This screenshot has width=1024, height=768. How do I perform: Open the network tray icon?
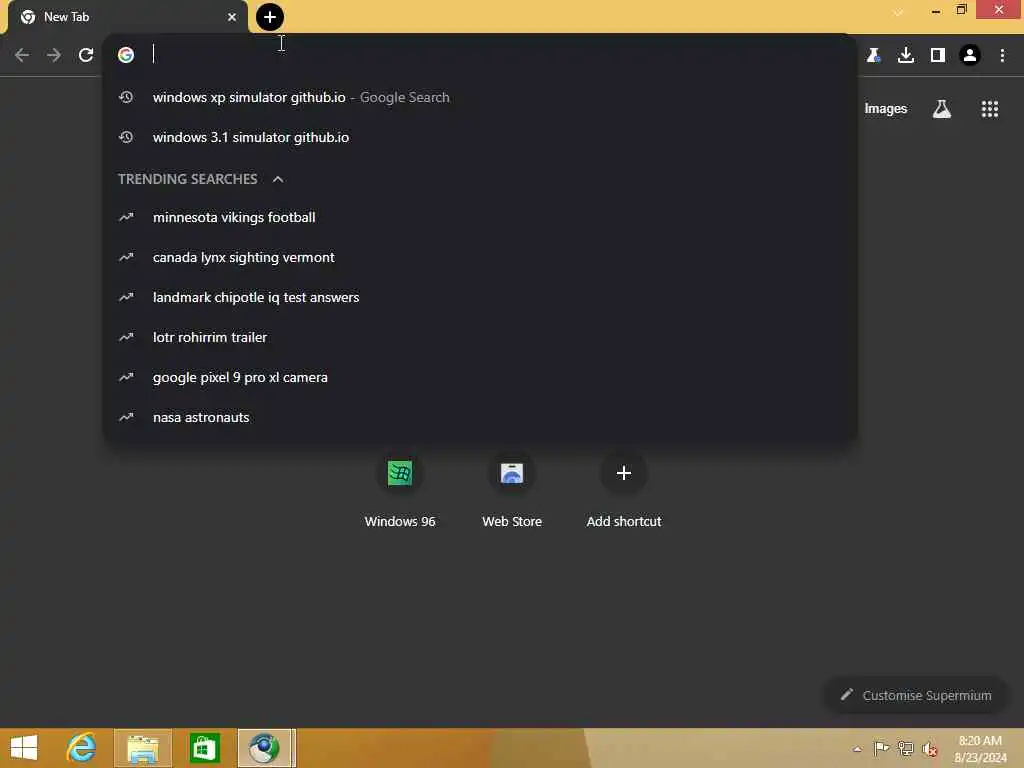point(905,748)
